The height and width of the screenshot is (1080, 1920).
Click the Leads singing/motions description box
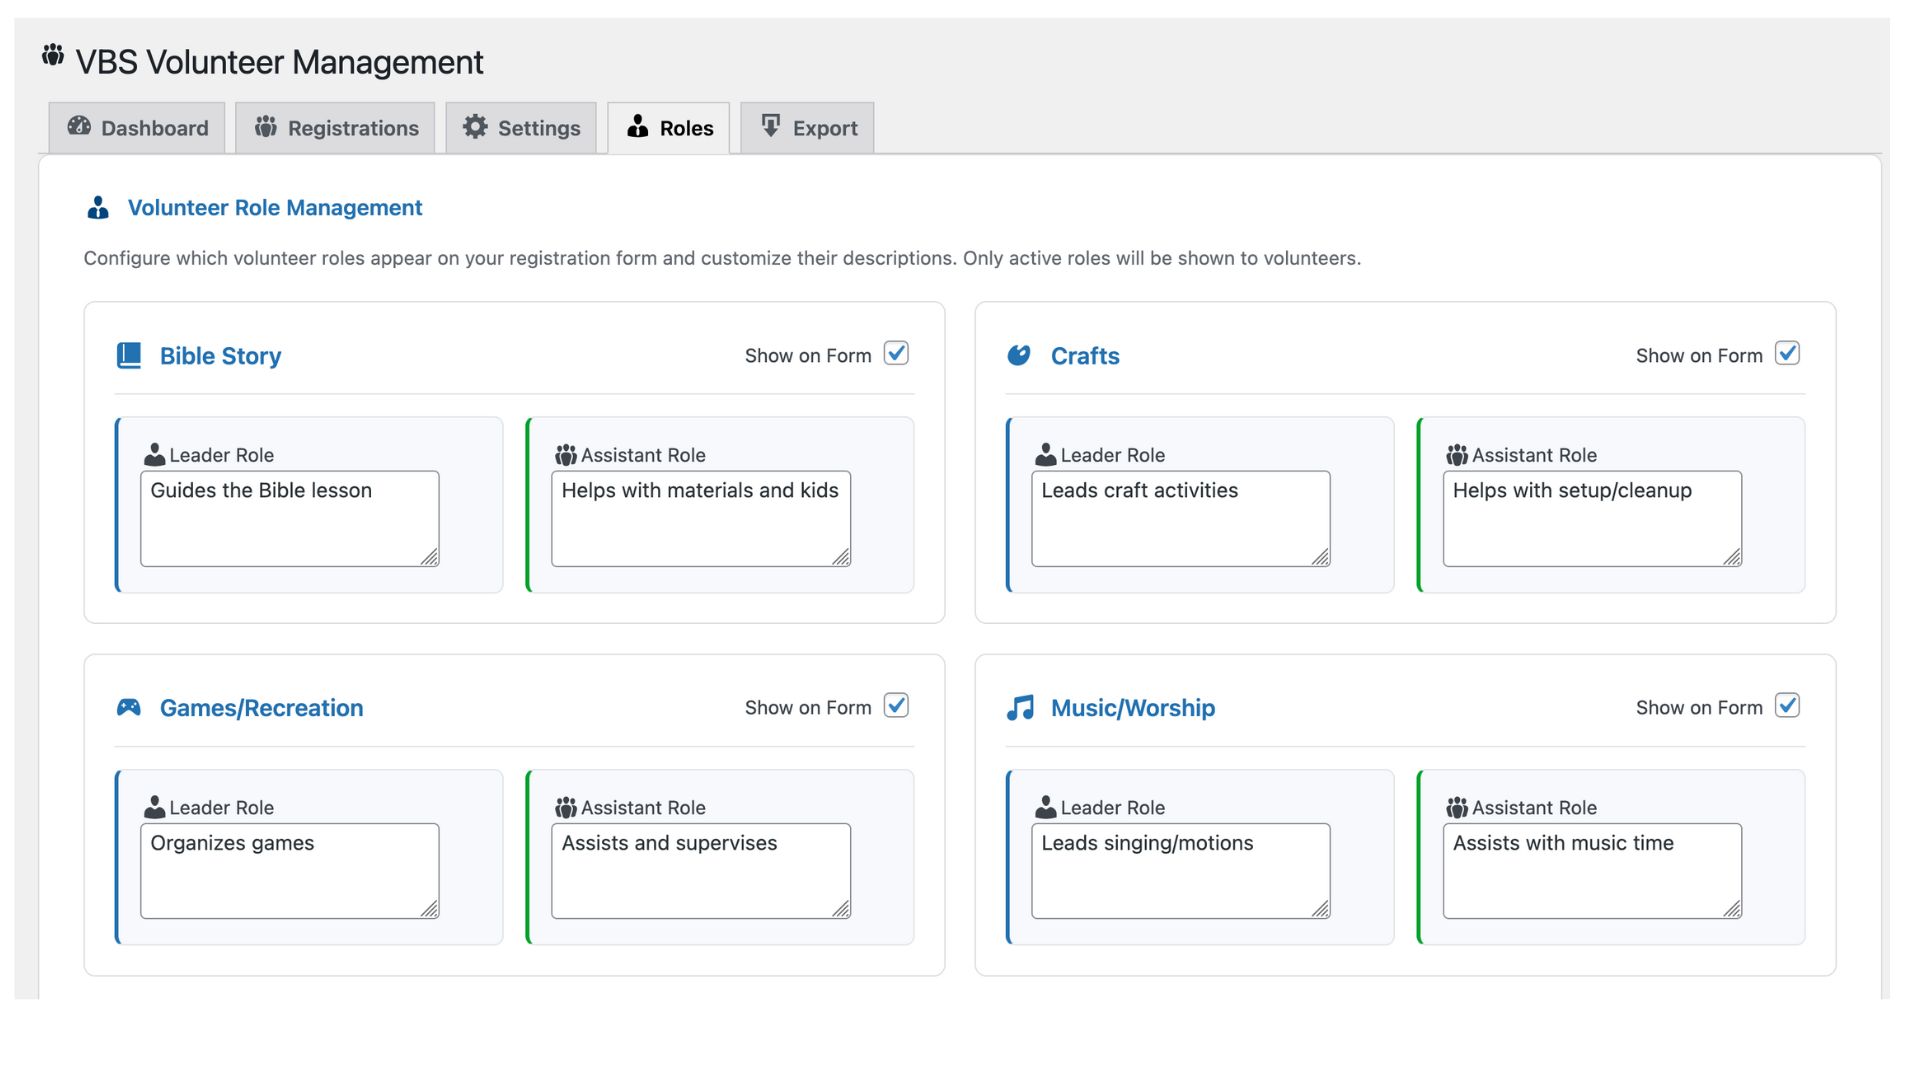[1180, 870]
